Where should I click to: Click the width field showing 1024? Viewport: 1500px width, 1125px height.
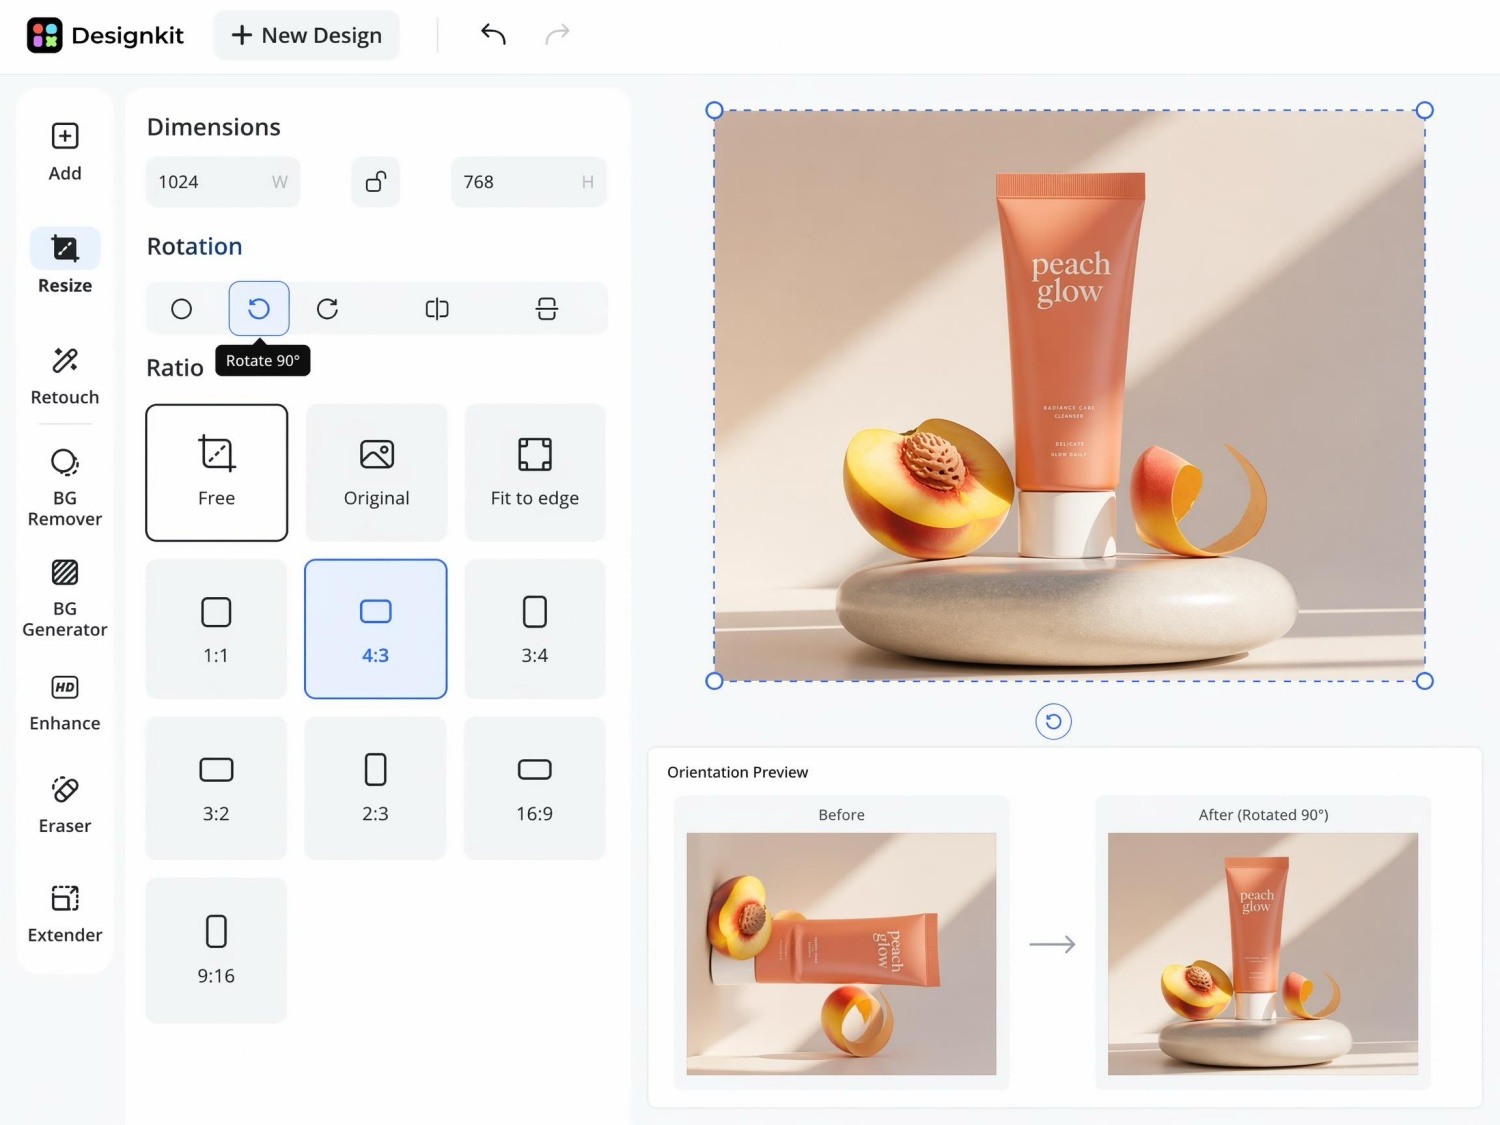[223, 182]
